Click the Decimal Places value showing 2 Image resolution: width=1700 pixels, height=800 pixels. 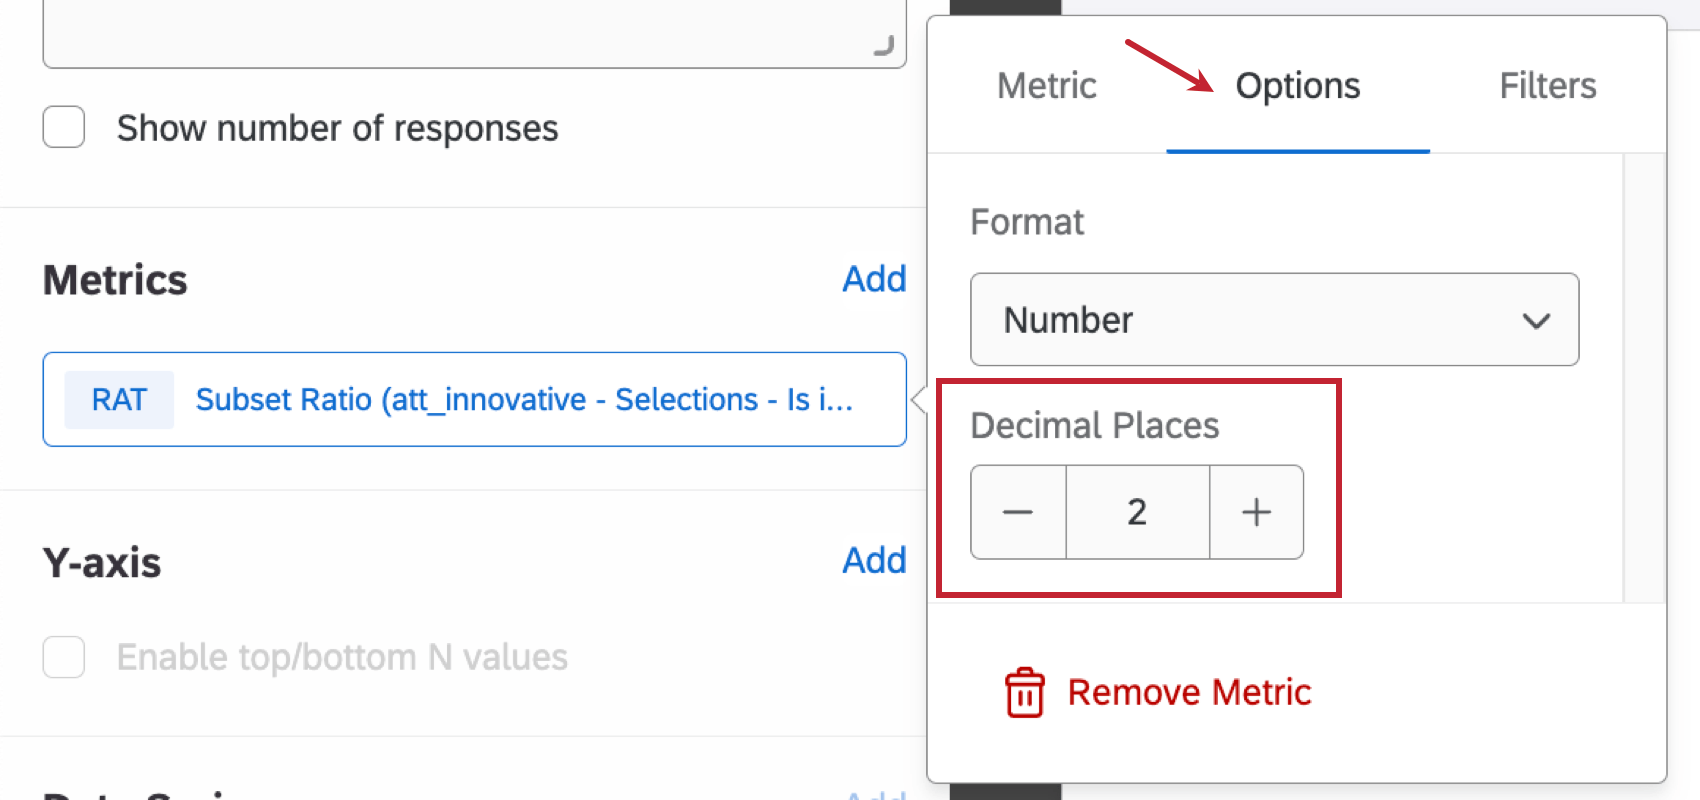pos(1137,512)
